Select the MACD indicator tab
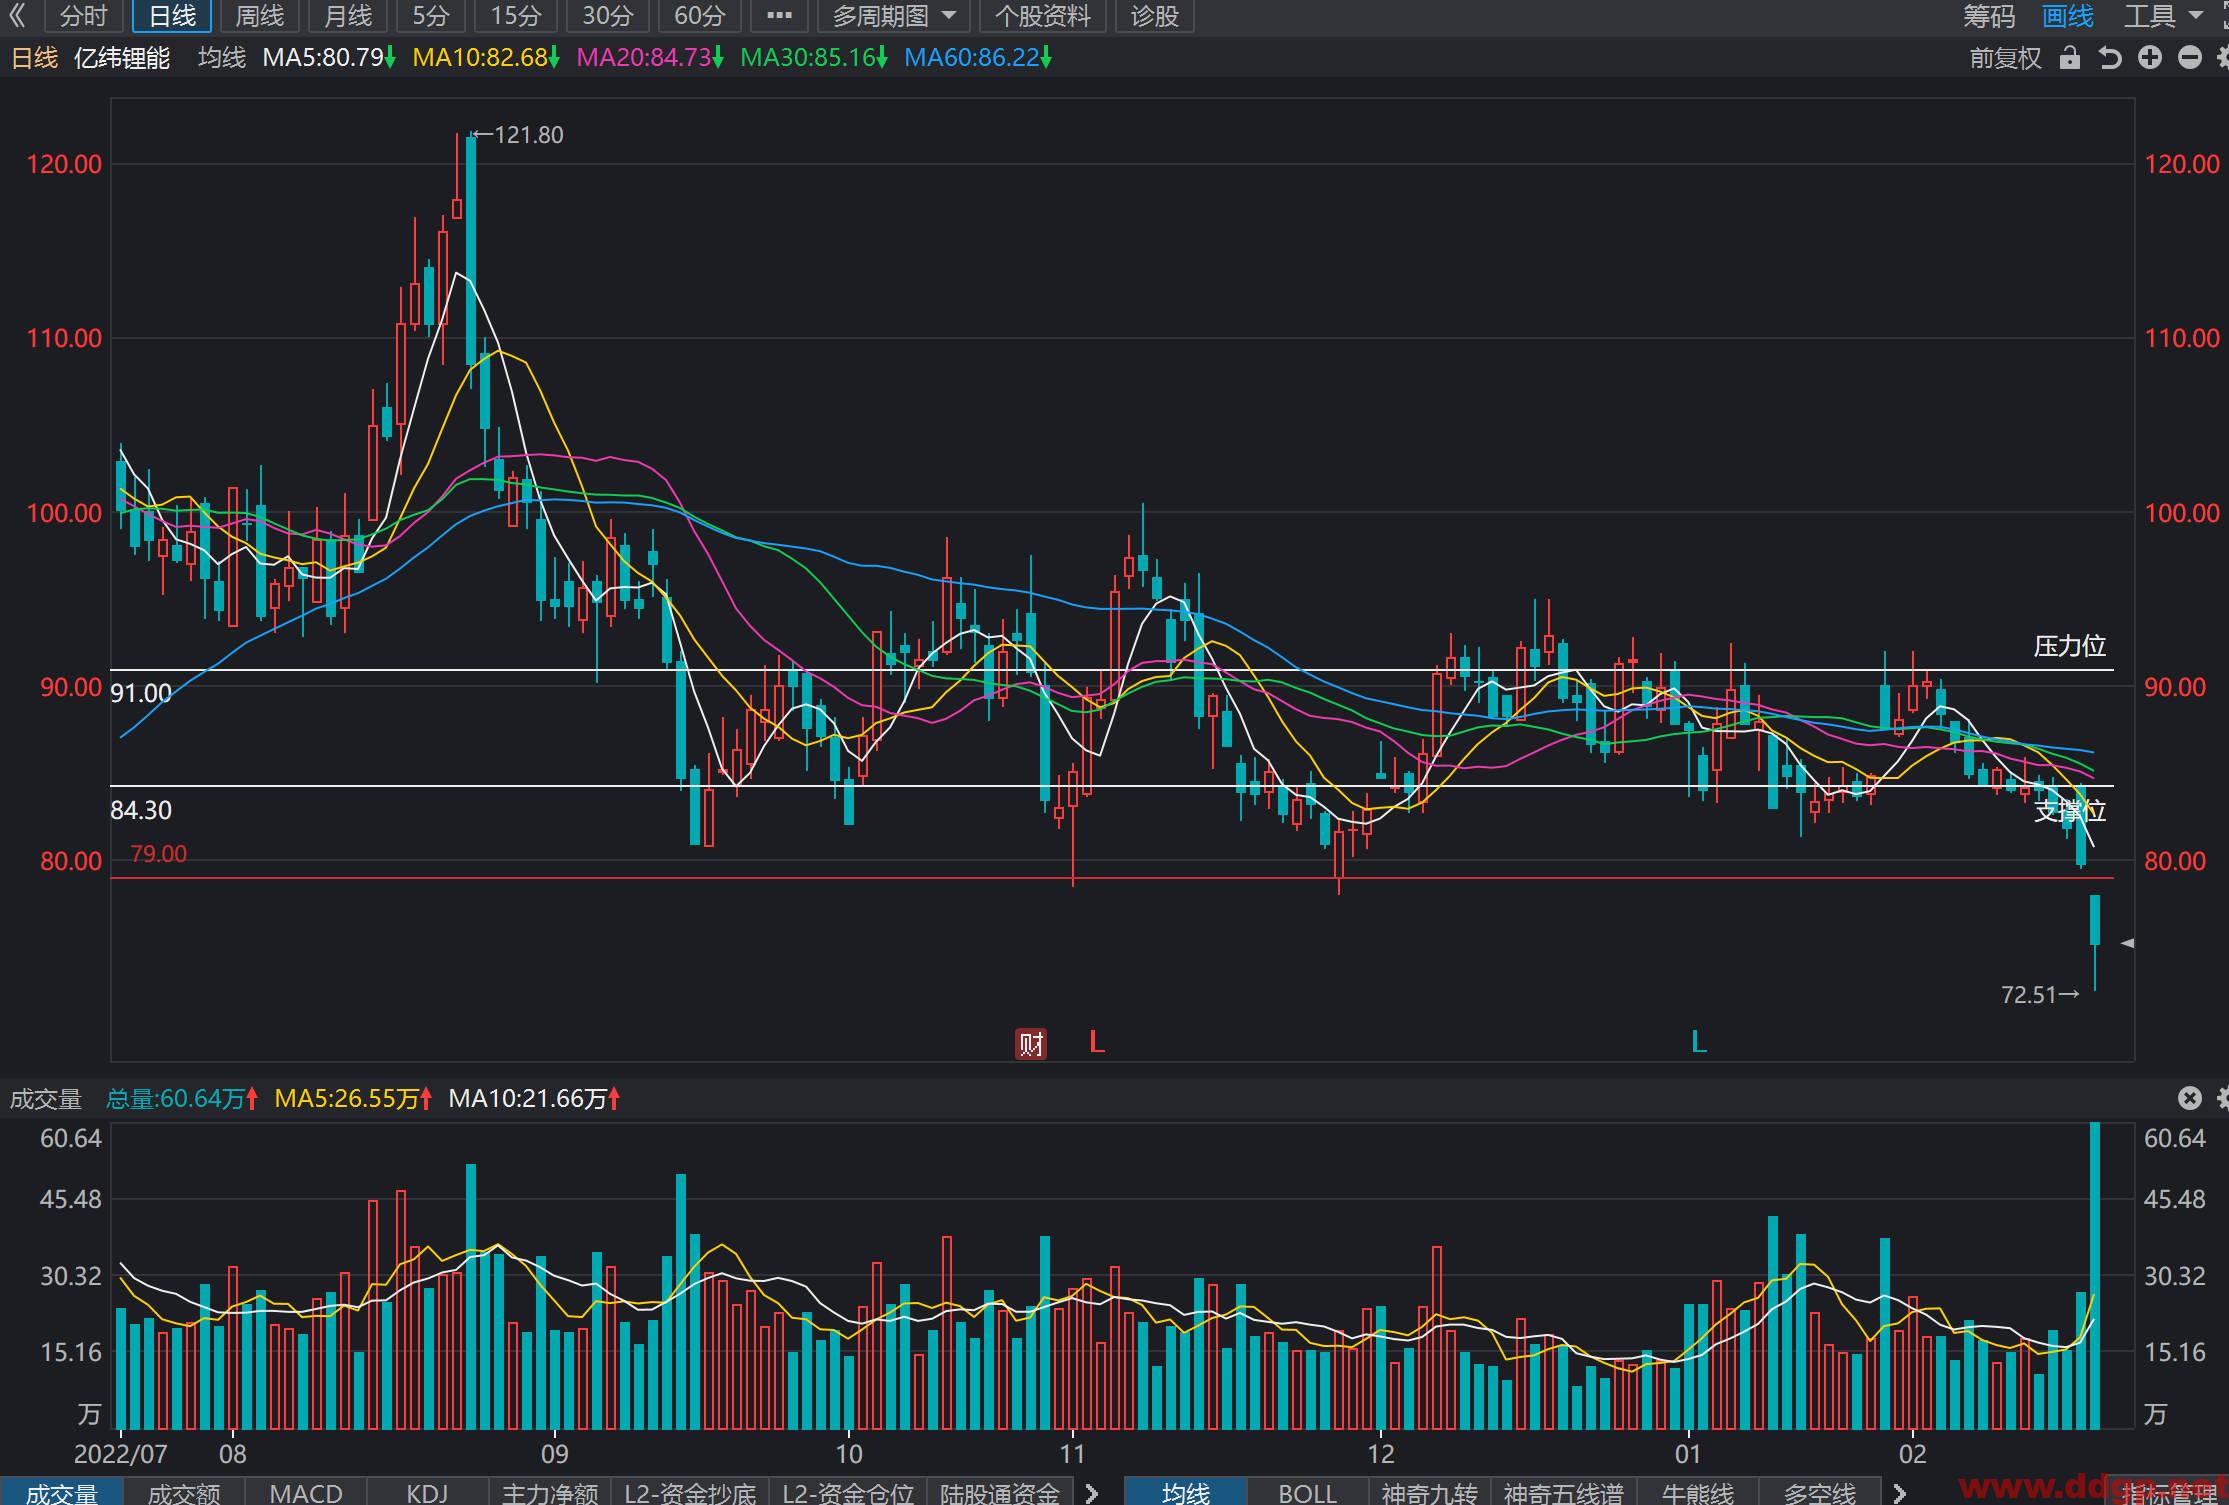Viewport: 2229px width, 1505px height. pyautogui.click(x=306, y=1492)
